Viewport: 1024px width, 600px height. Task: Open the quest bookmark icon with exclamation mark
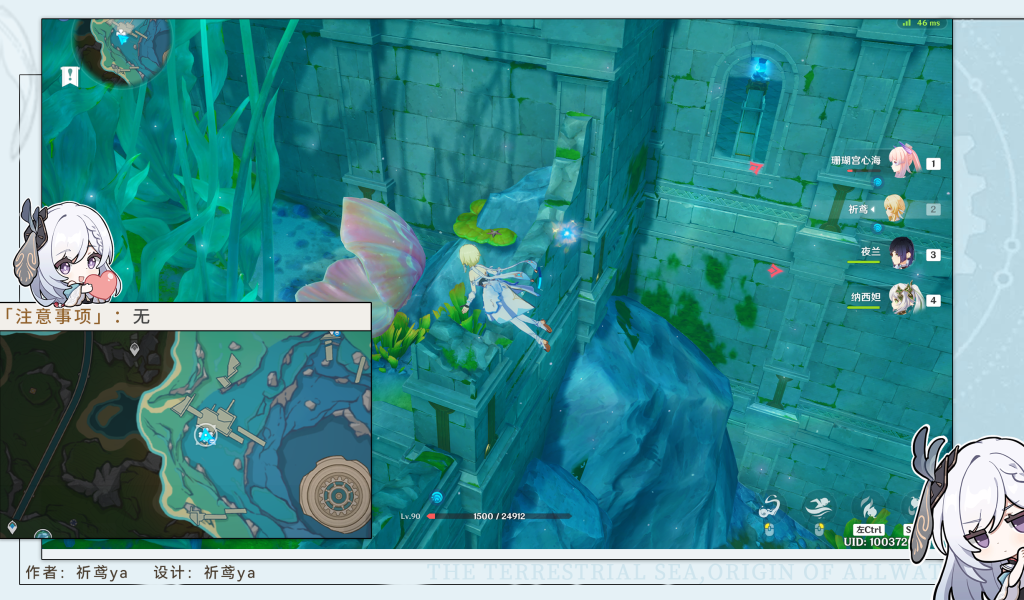[70, 76]
